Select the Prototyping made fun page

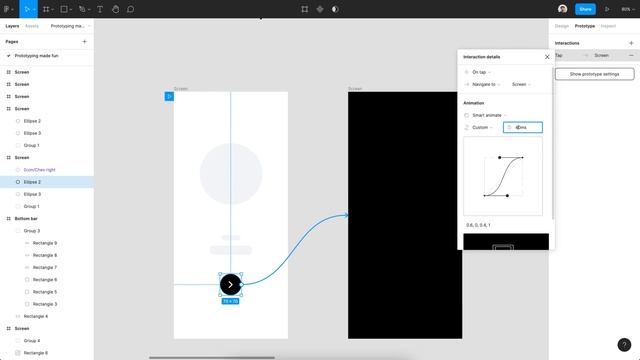tap(36, 56)
